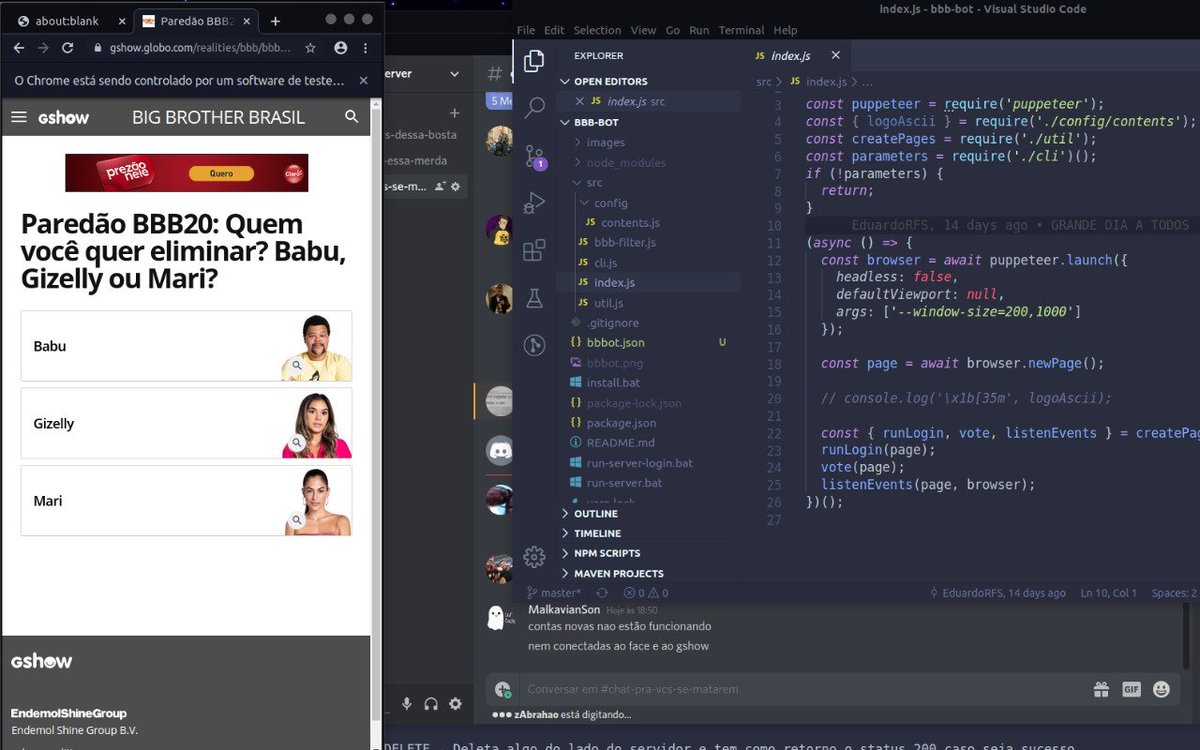The width and height of the screenshot is (1200, 750).
Task: Click search magnifier on gshow header
Action: [x=351, y=117]
